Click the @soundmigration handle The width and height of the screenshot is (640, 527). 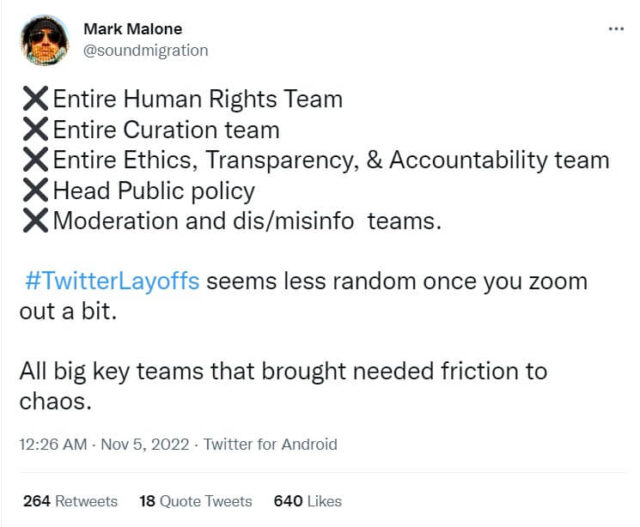[x=146, y=50]
